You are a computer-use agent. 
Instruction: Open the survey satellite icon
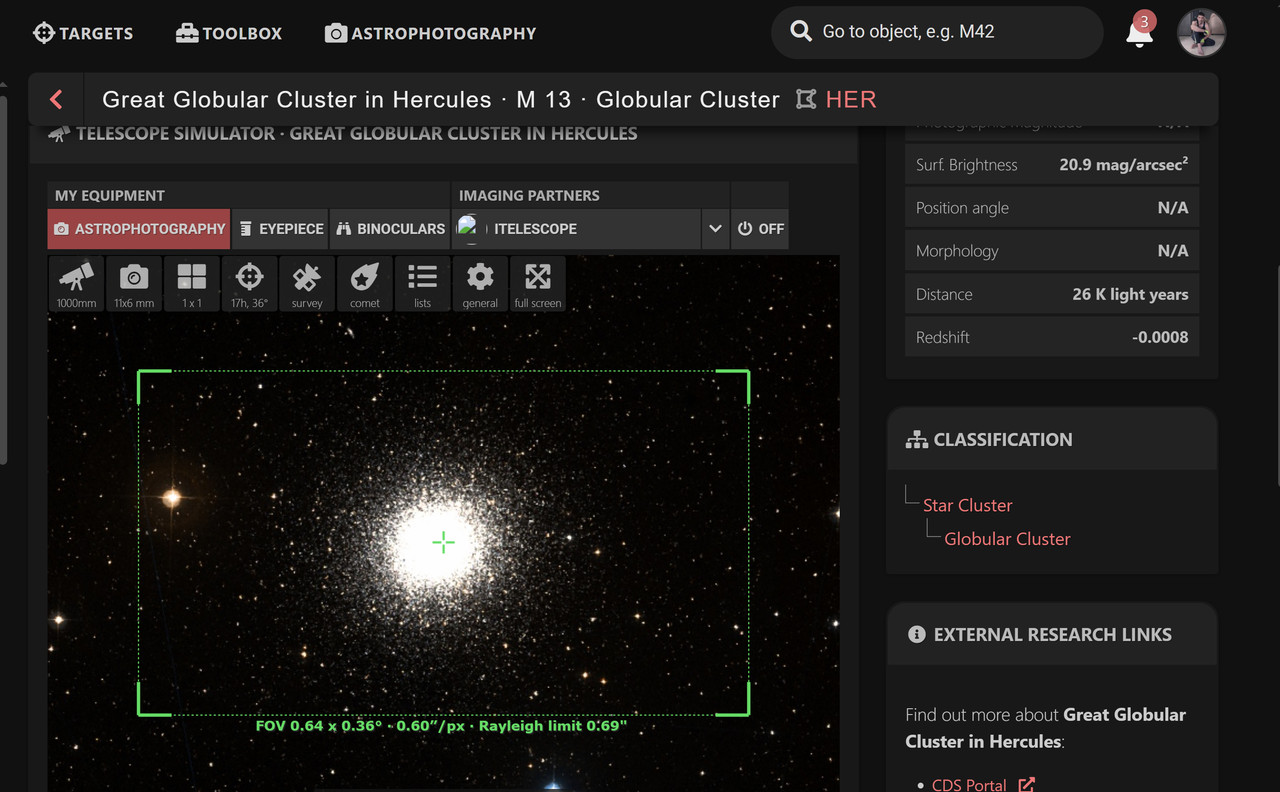(307, 283)
